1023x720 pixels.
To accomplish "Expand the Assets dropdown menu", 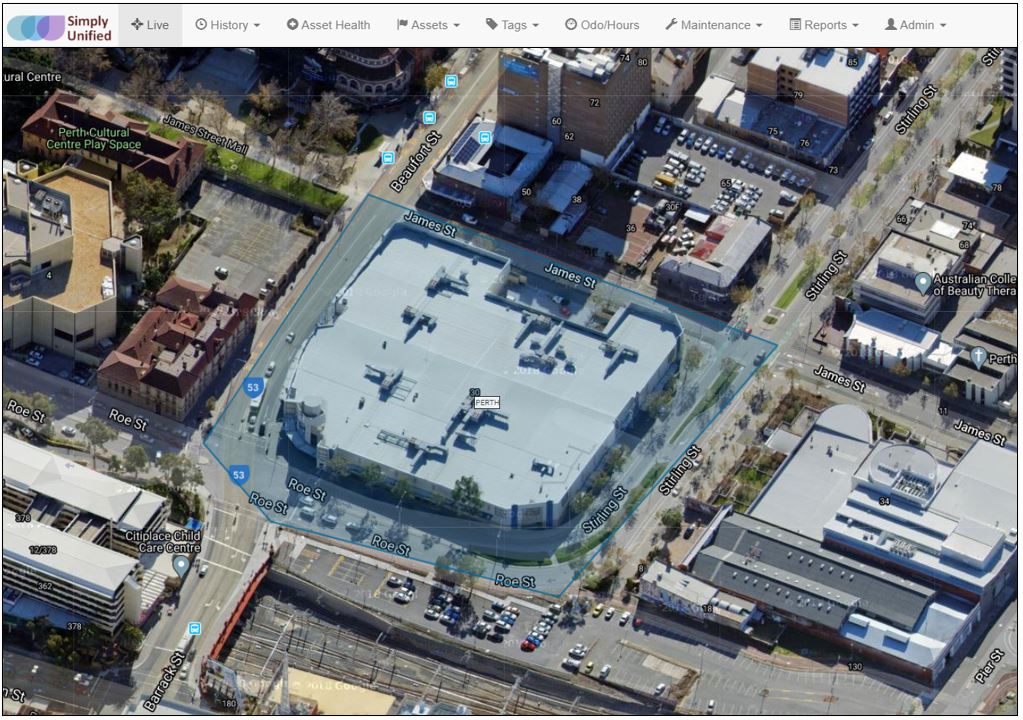I will [x=428, y=25].
